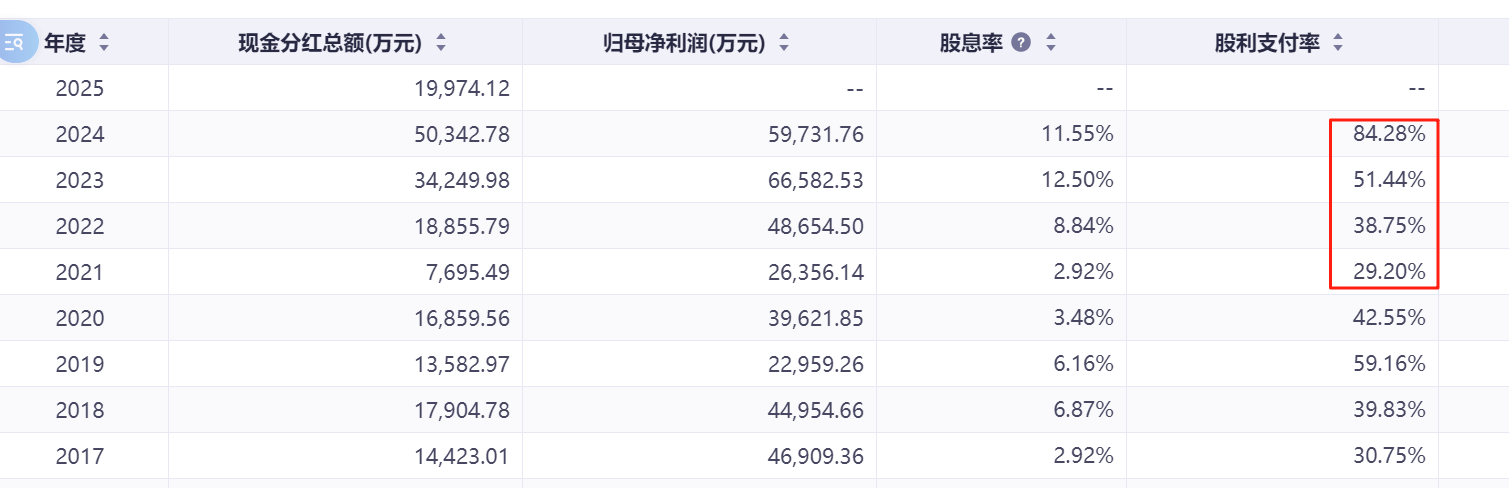Select the 归母净利润(万元) header label
The image size is (1509, 488).
tap(684, 43)
